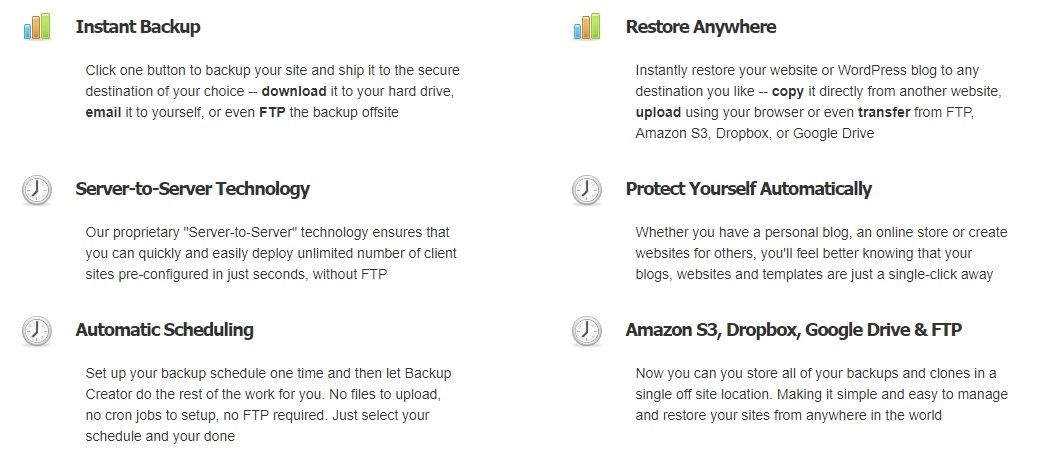1043x455 pixels.
Task: Click the Automatic Scheduling heading
Action: pyautogui.click(x=164, y=330)
